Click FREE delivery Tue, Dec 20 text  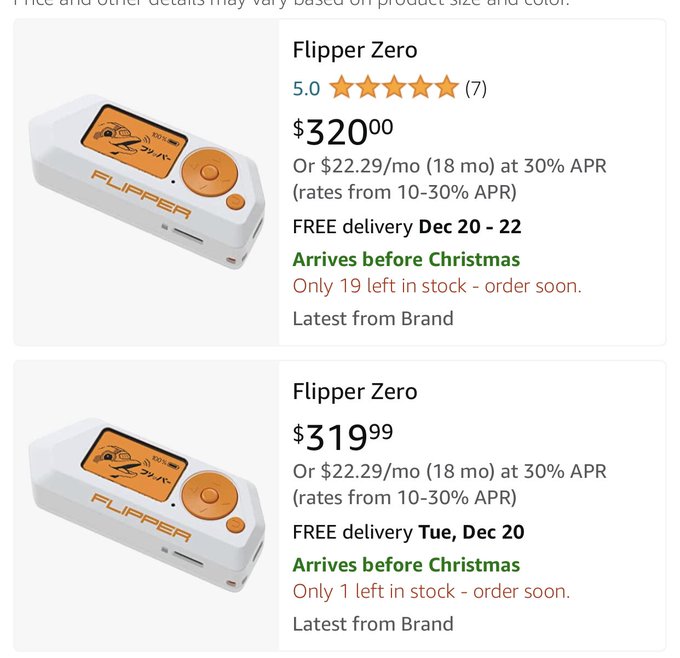point(408,531)
